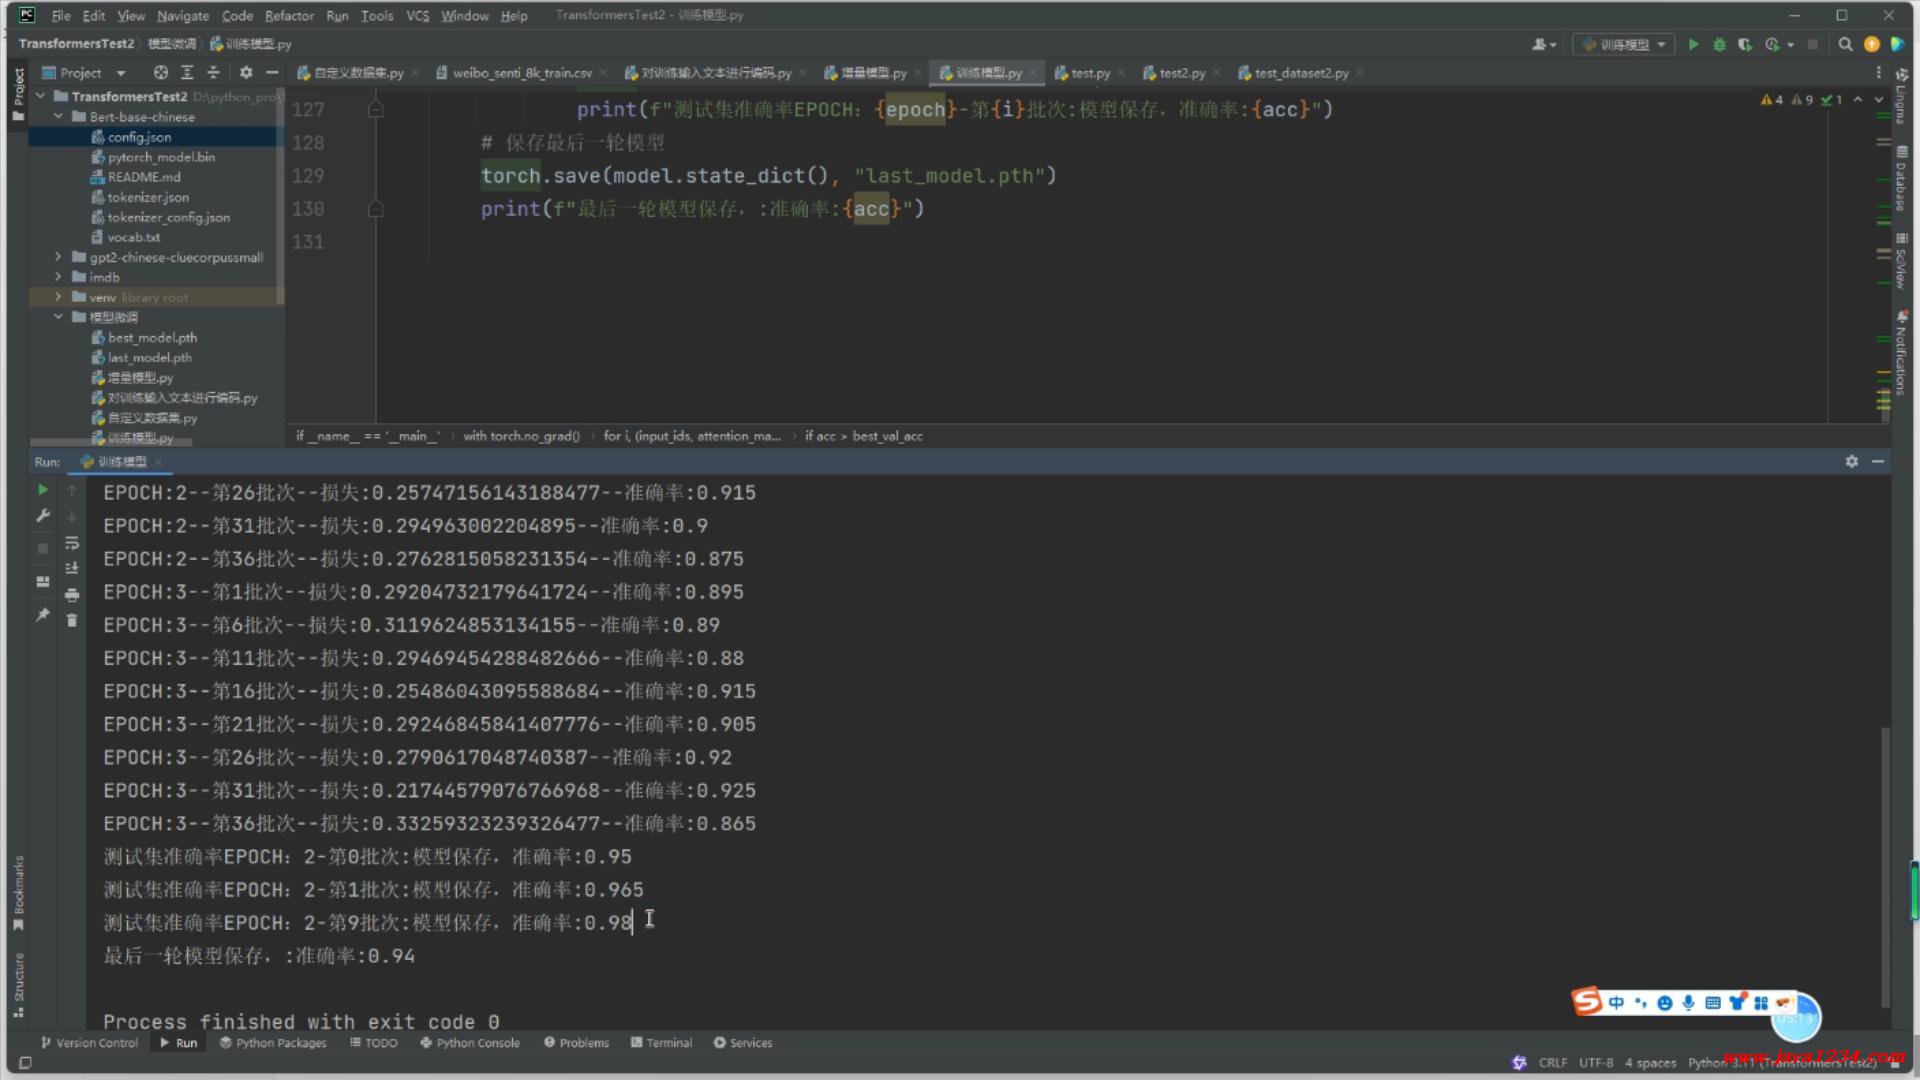The height and width of the screenshot is (1080, 1920).
Task: Toggle soft-wrap in run console
Action: tap(72, 543)
